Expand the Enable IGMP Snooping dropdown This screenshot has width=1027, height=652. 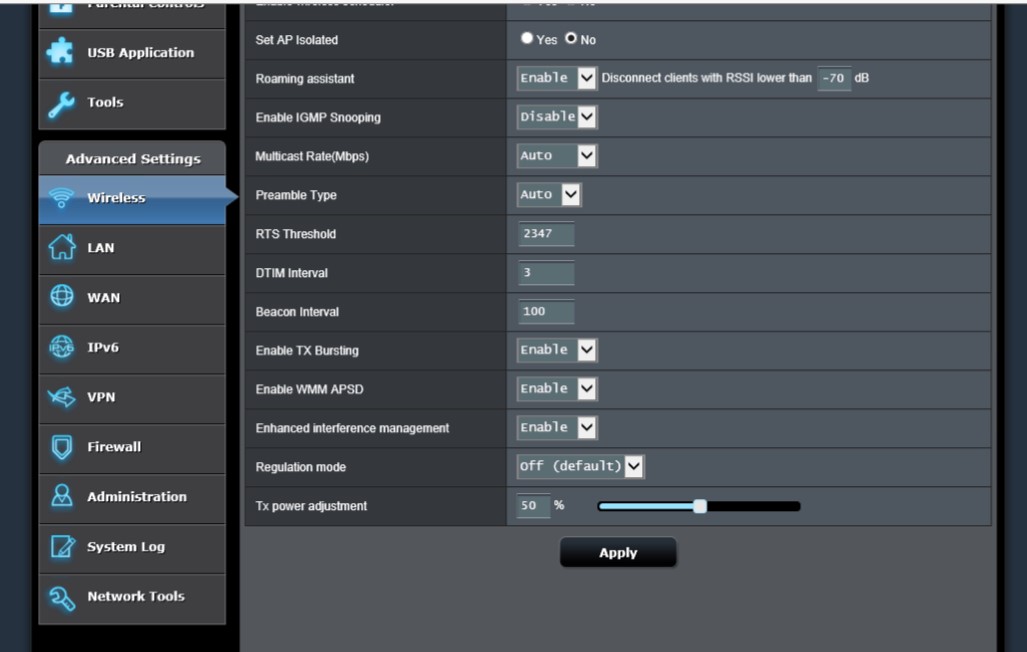[x=556, y=117]
